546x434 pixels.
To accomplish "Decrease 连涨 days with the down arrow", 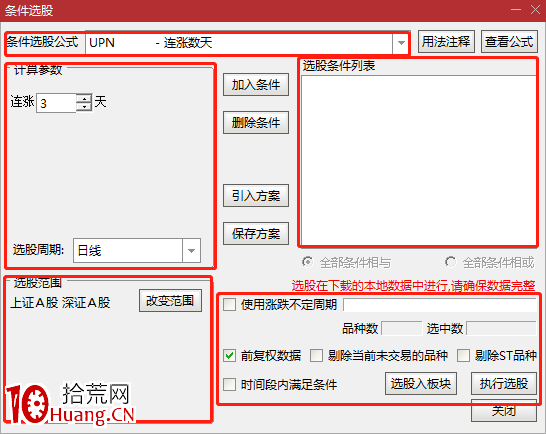I will coord(84,107).
